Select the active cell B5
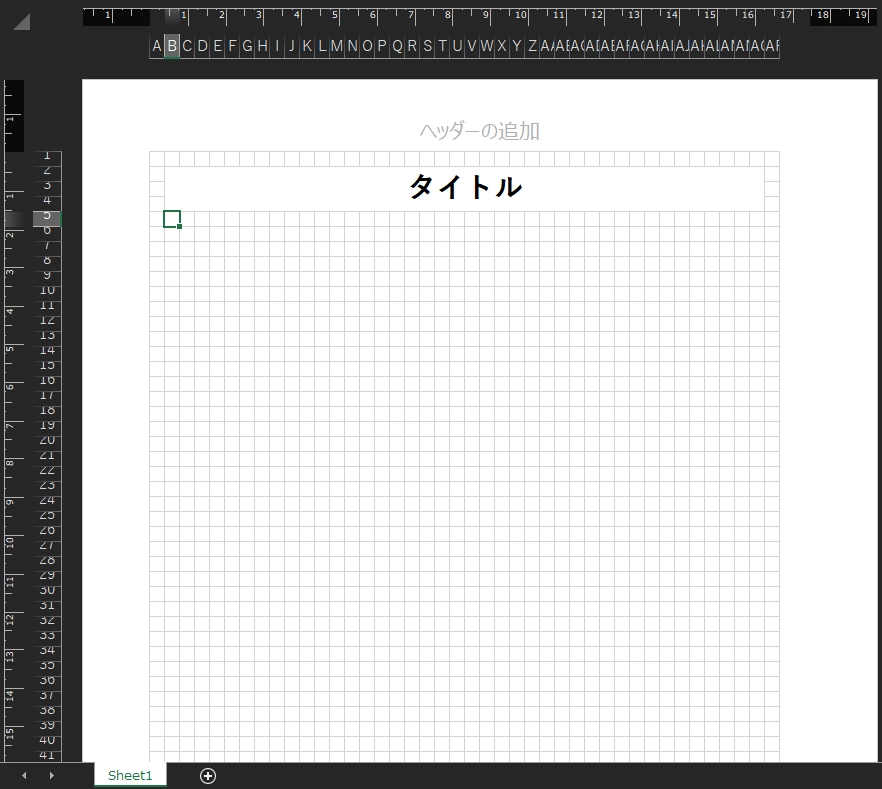This screenshot has height=789, width=882. (x=172, y=219)
